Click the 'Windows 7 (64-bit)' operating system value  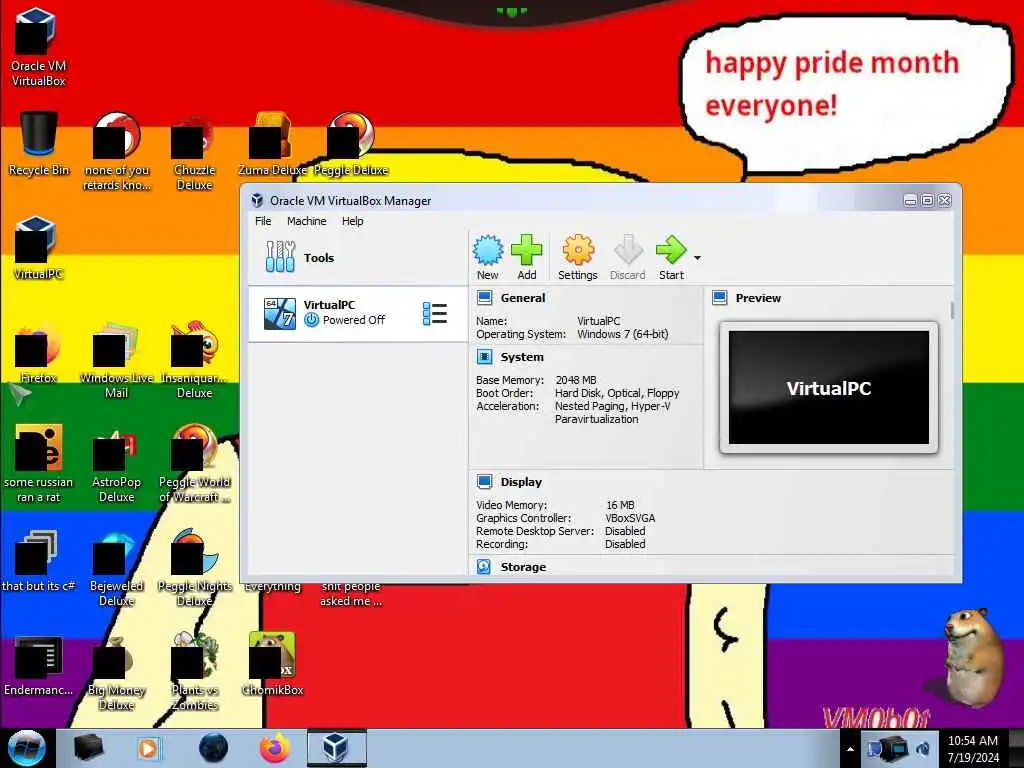pos(622,334)
